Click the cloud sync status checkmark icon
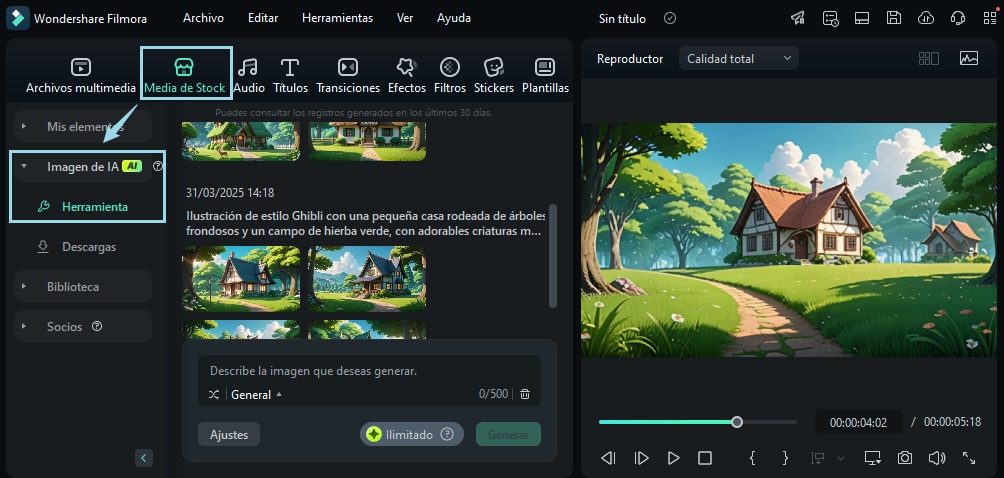The image size is (1004, 478). [x=670, y=18]
